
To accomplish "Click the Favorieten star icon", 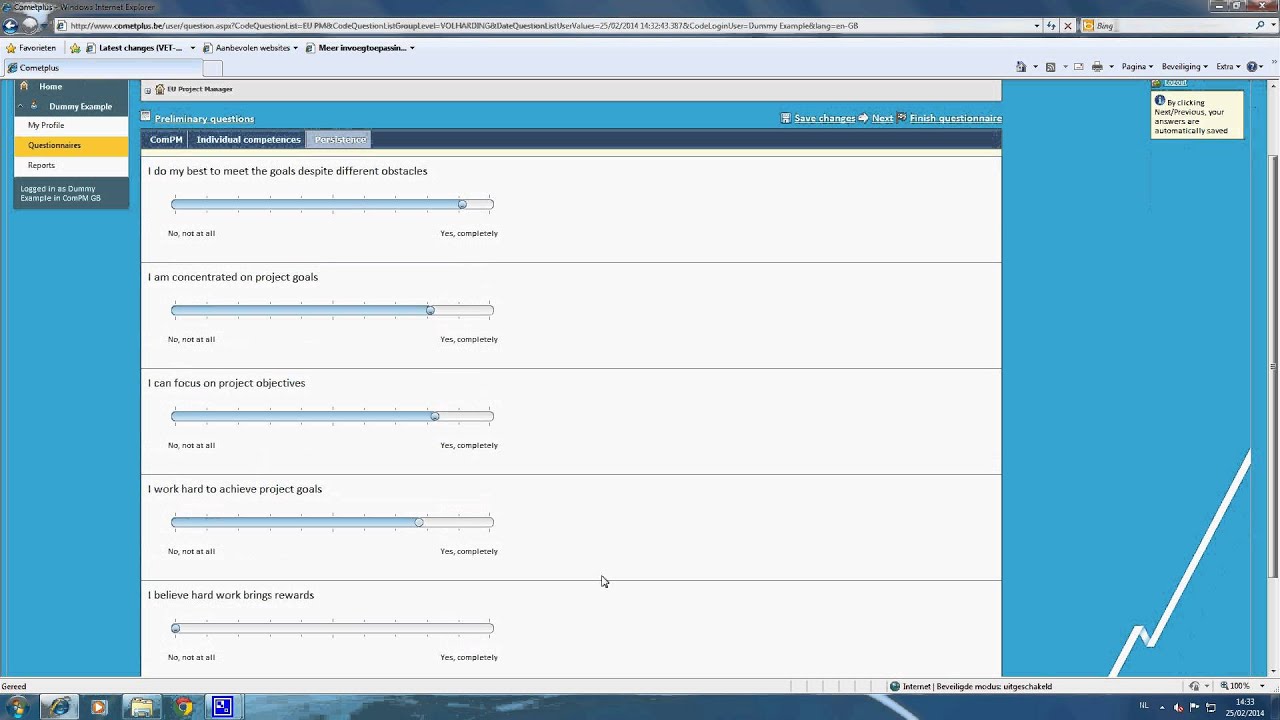I will [x=11, y=47].
